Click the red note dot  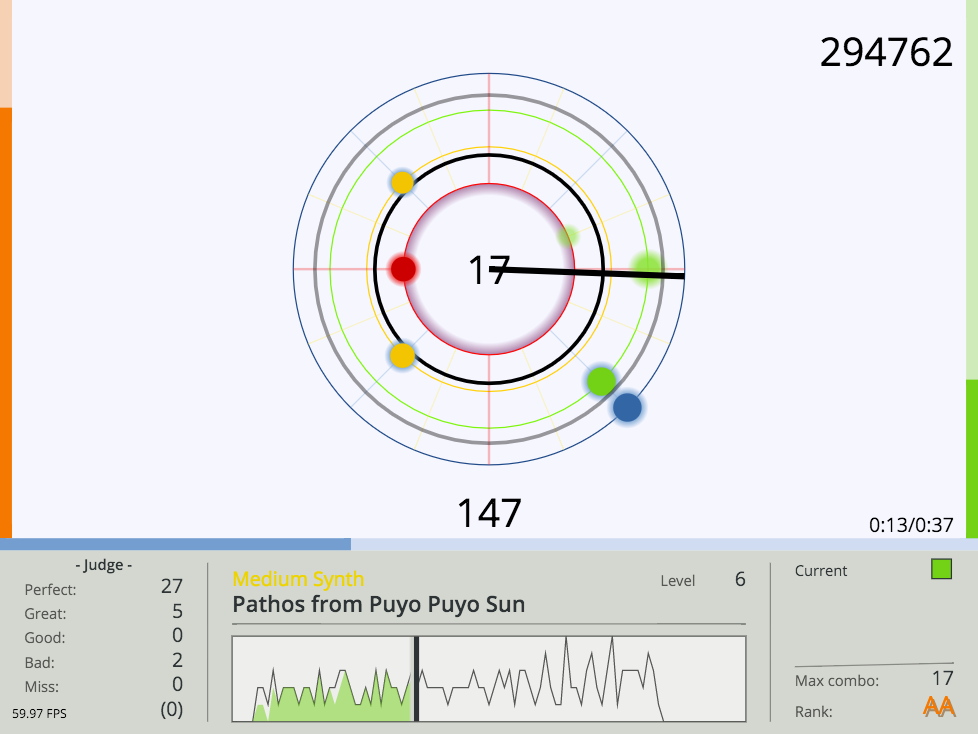404,269
